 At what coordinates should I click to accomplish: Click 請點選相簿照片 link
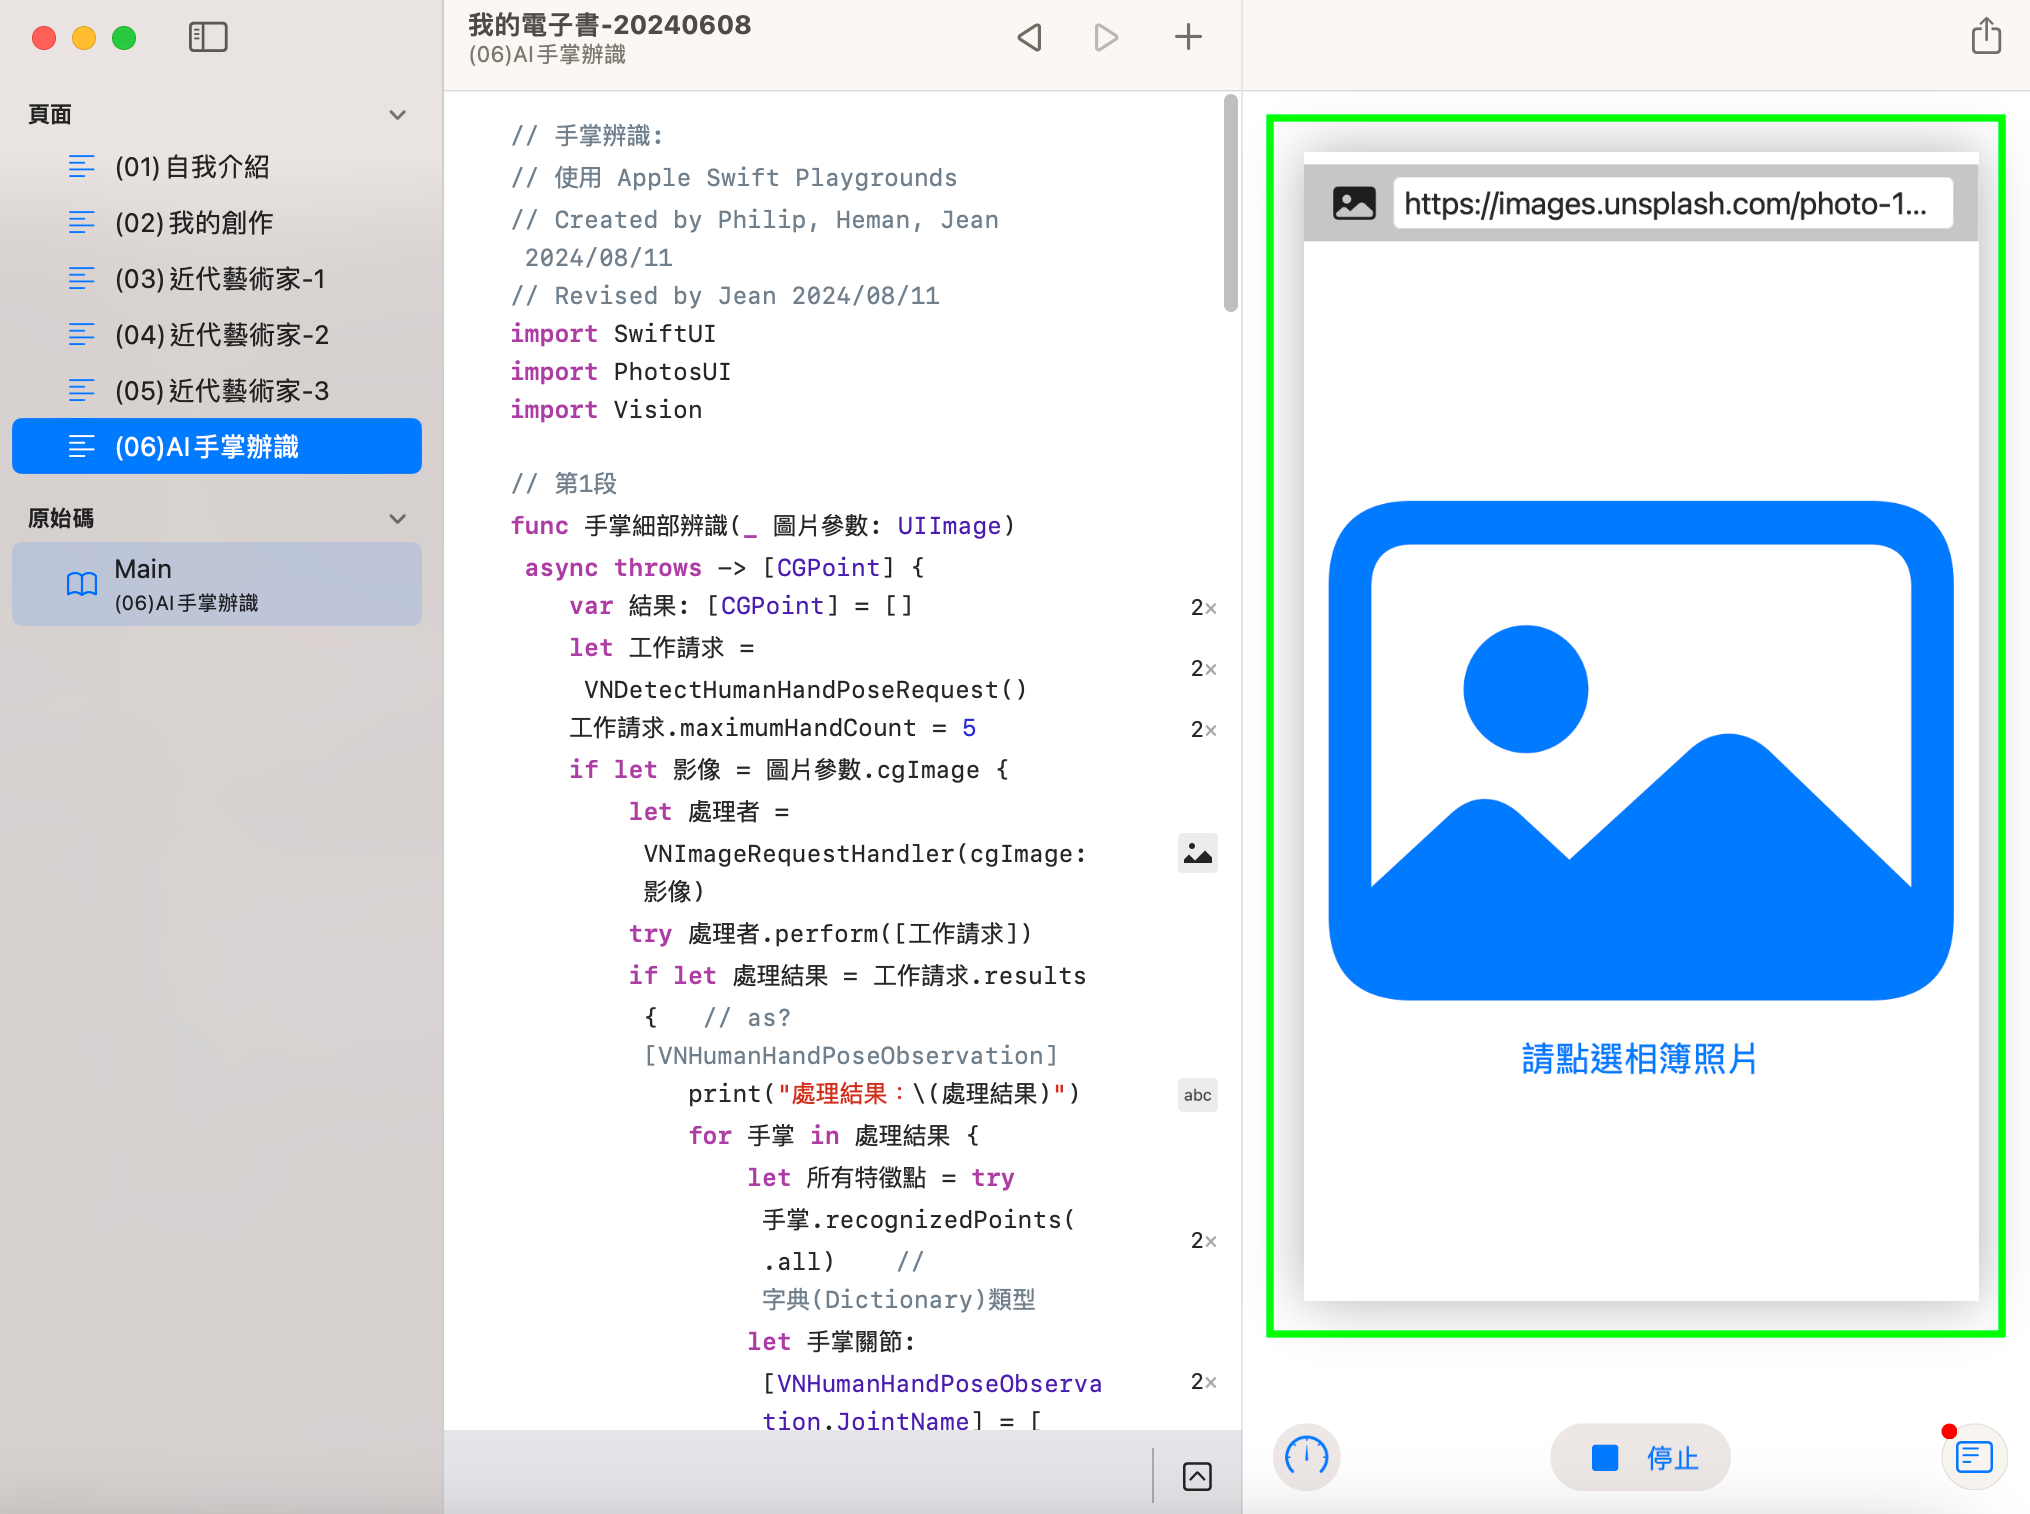(x=1639, y=1058)
